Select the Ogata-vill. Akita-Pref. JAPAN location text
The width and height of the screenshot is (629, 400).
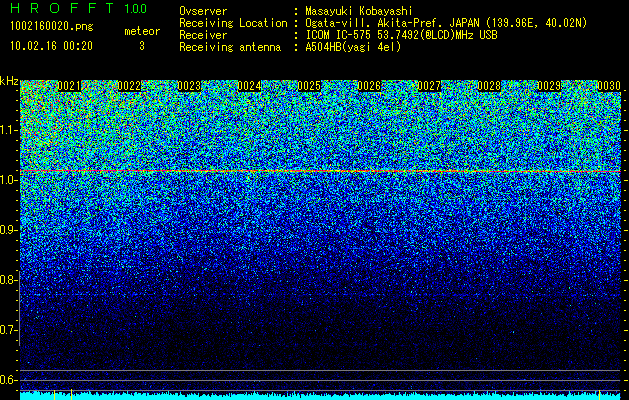[x=446, y=23]
